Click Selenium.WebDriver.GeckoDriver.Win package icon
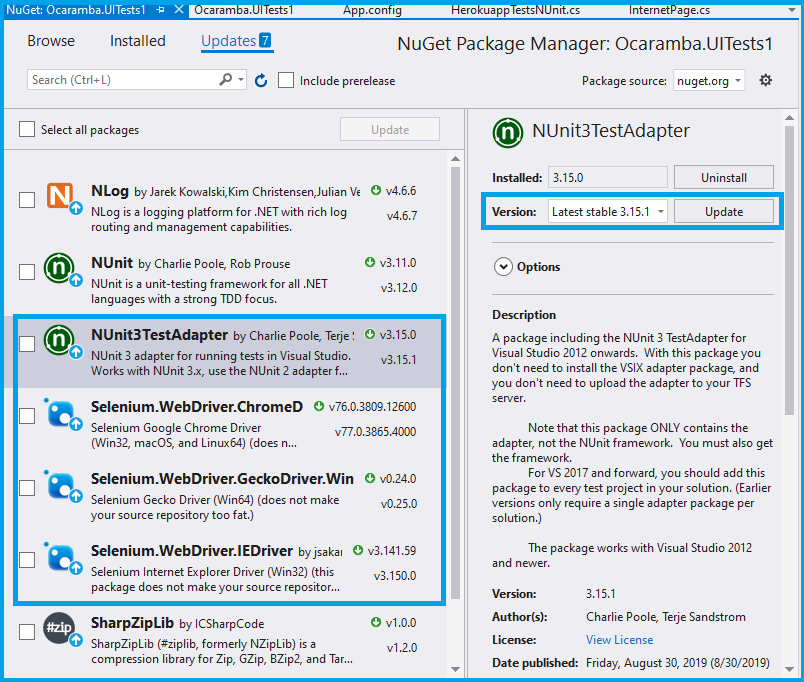This screenshot has height=682, width=804. click(61, 485)
